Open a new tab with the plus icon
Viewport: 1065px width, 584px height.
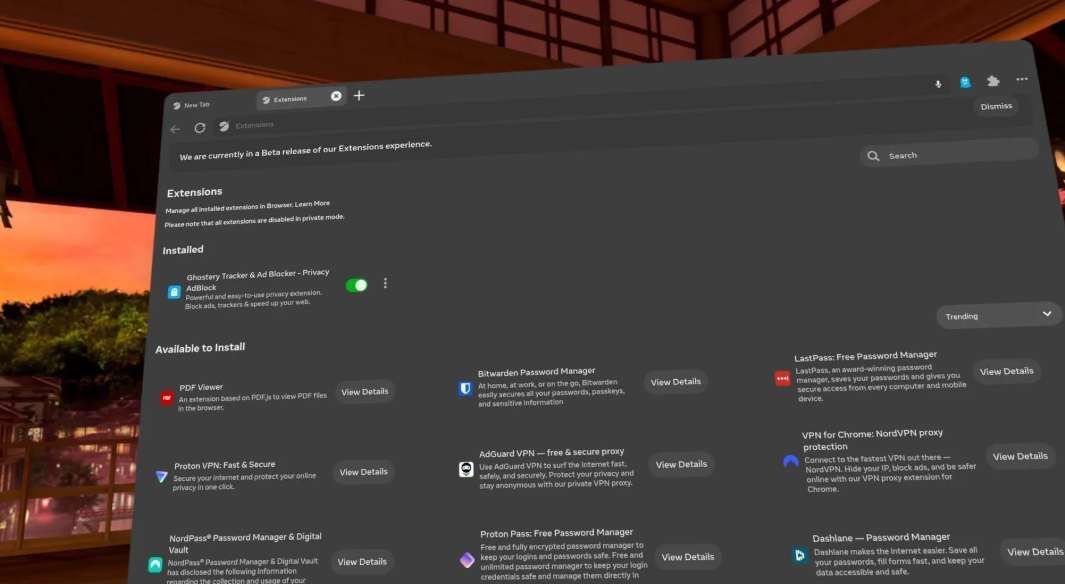click(x=359, y=95)
